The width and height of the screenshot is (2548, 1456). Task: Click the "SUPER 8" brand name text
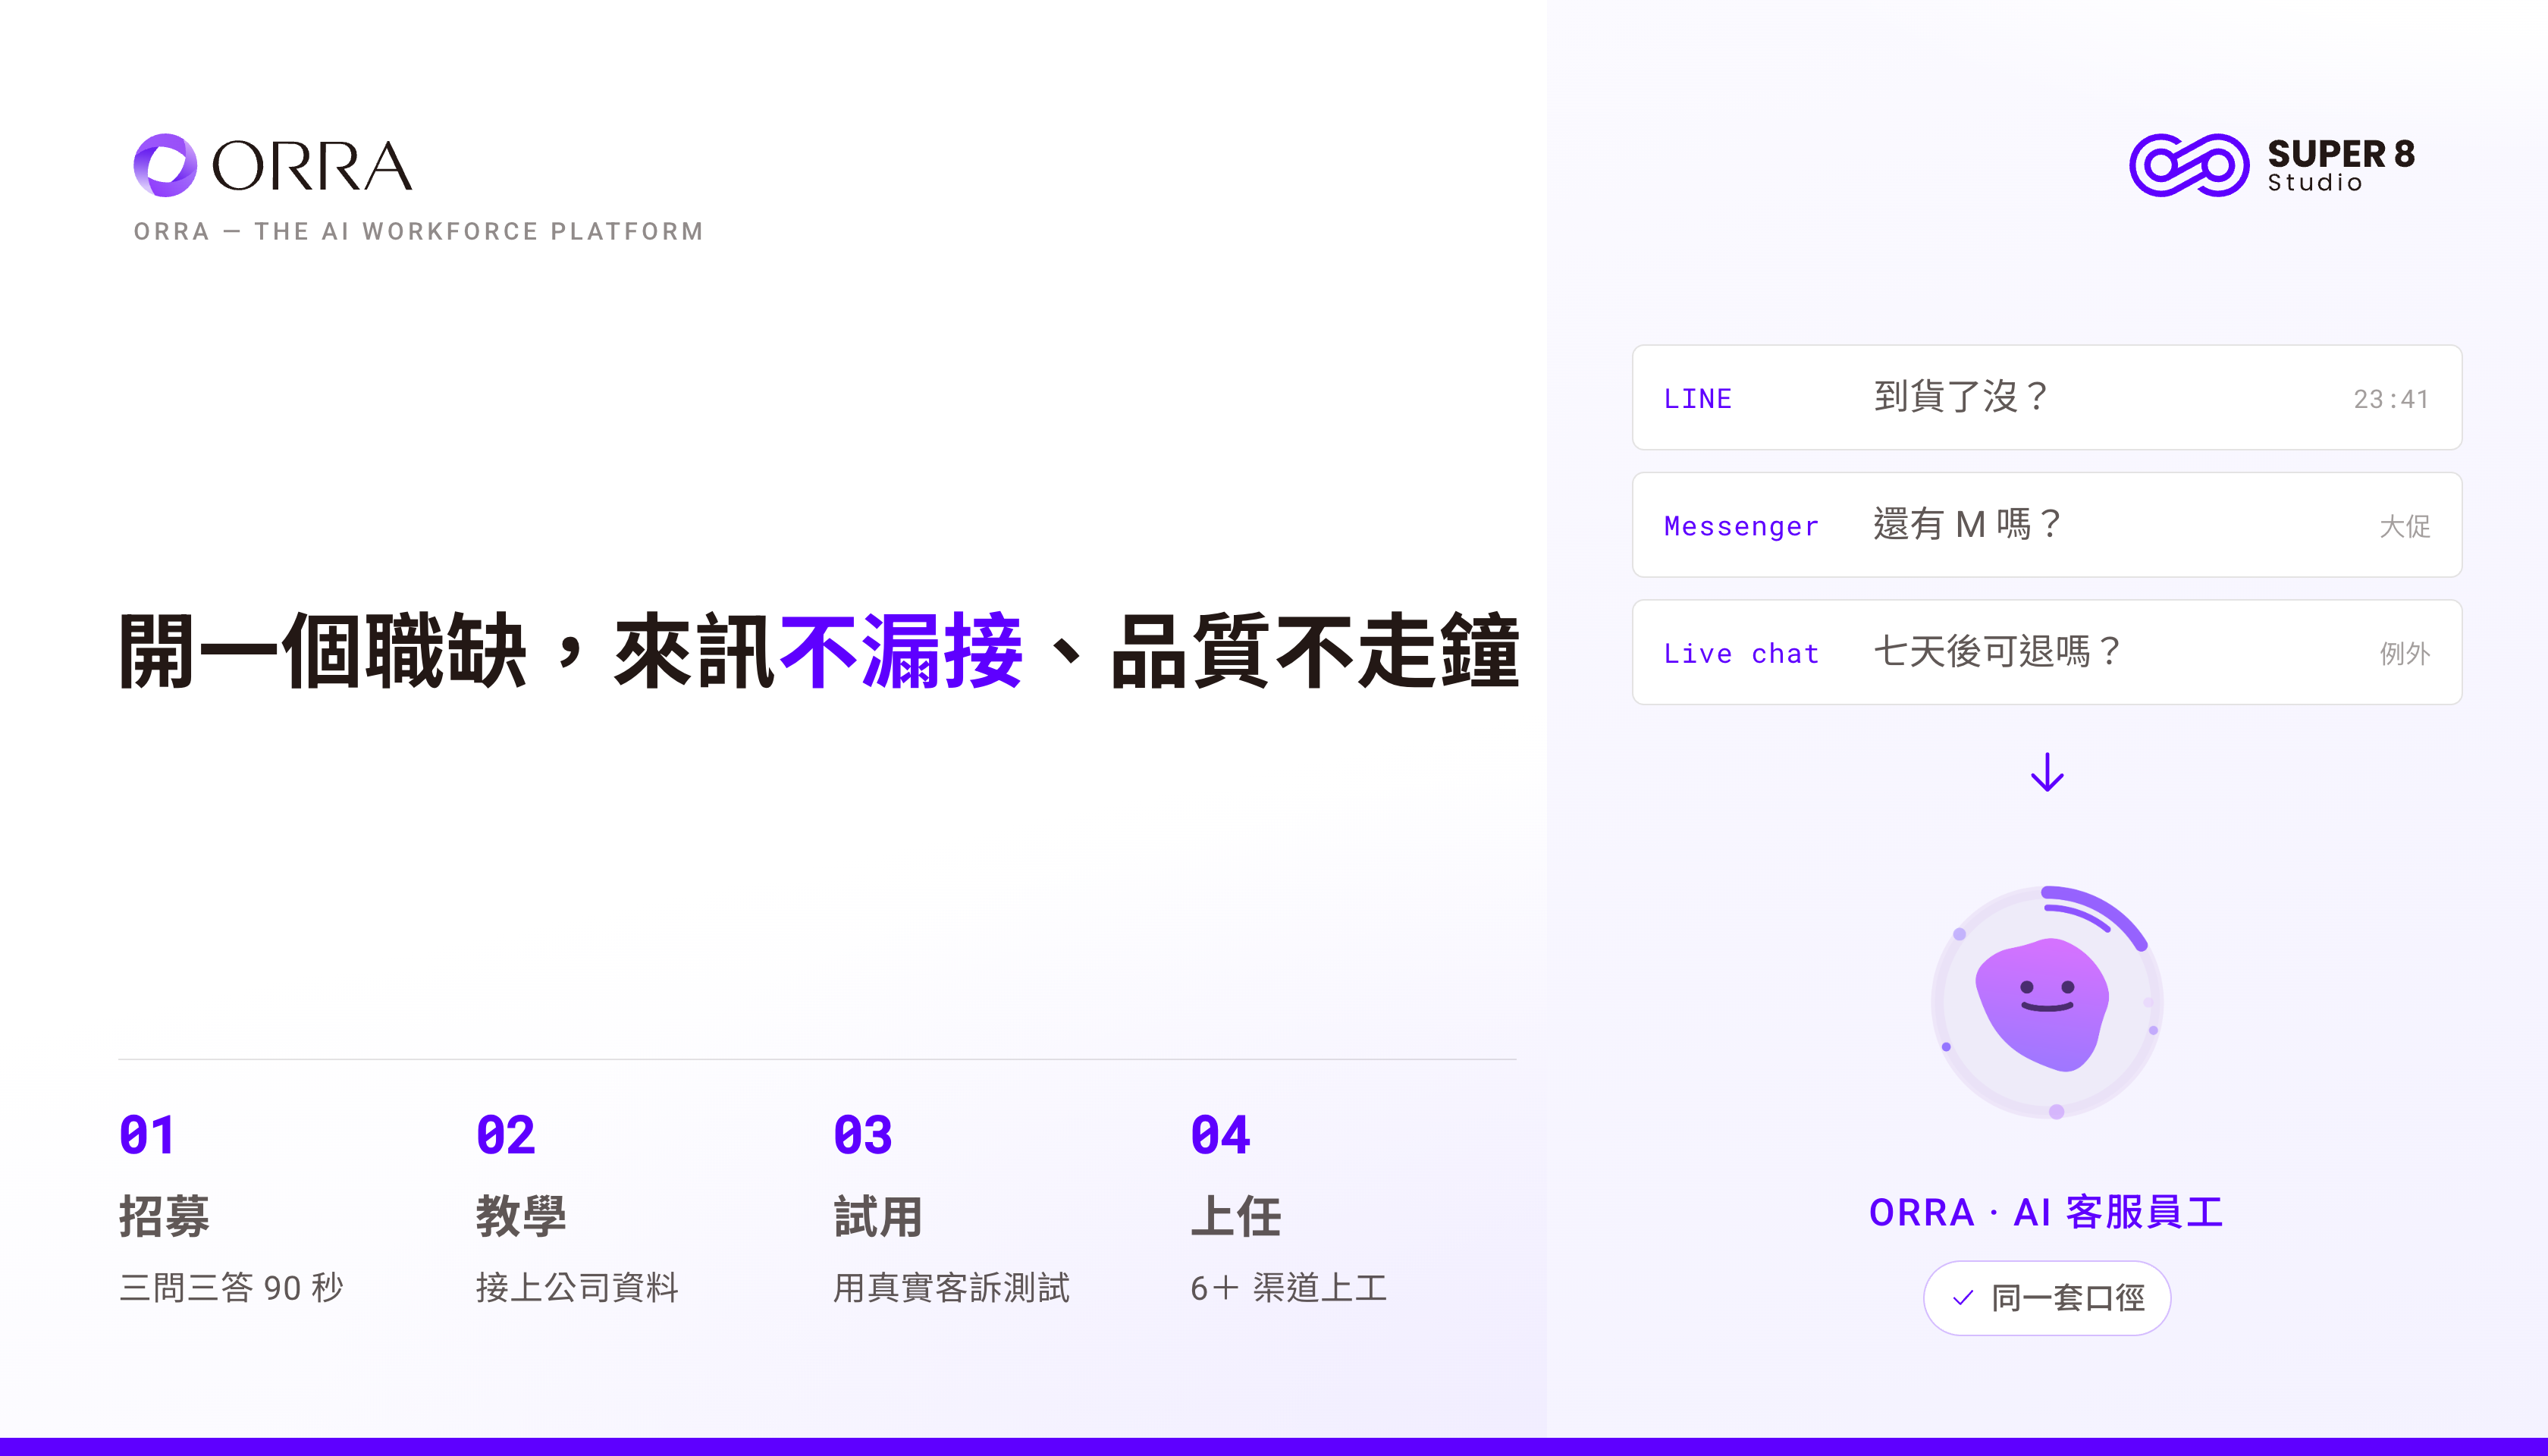(x=2341, y=154)
